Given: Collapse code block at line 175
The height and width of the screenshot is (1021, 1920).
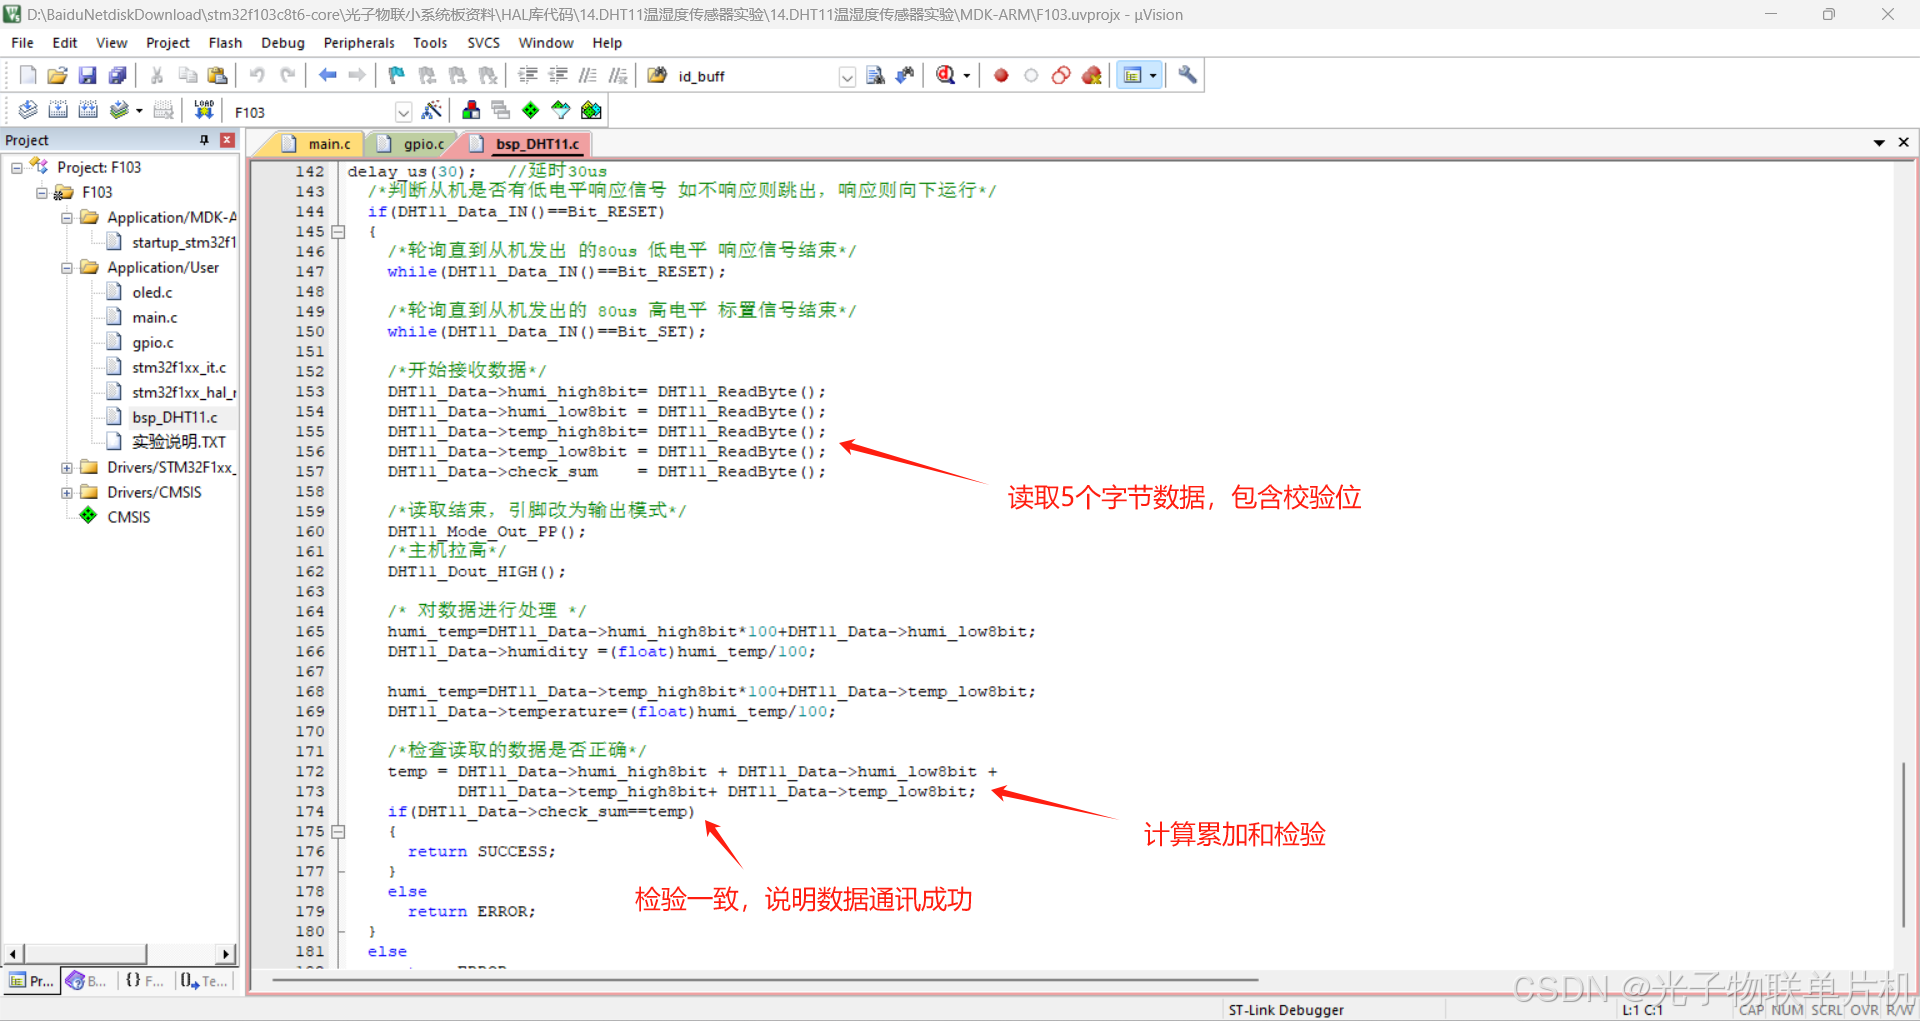Looking at the screenshot, I should tap(339, 832).
